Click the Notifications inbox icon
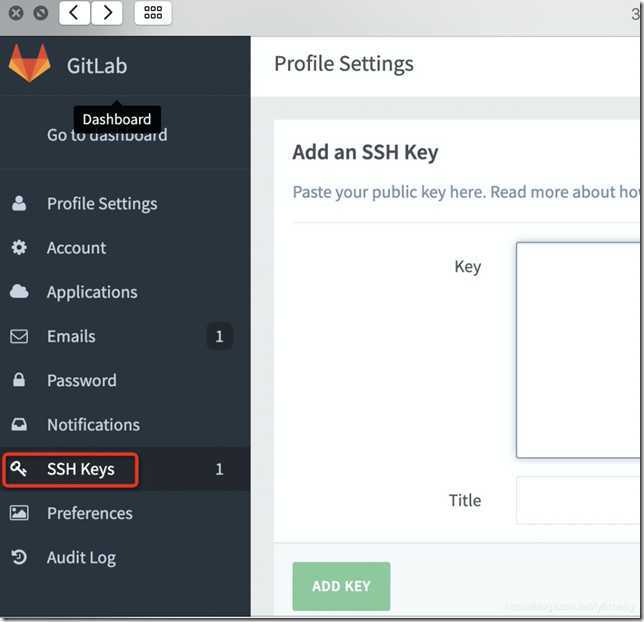This screenshot has height=622, width=644. pos(19,424)
